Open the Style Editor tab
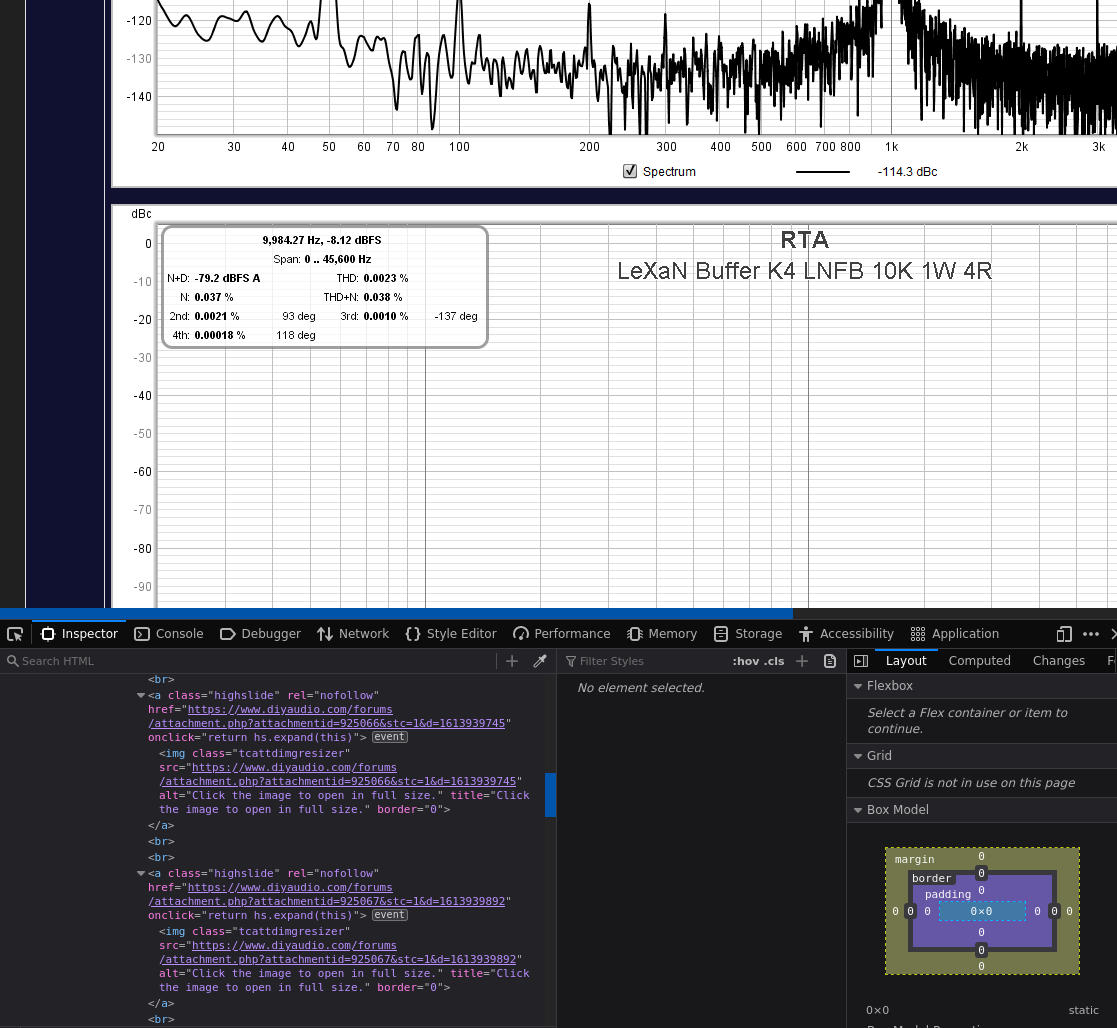This screenshot has height=1028, width=1117. (451, 634)
